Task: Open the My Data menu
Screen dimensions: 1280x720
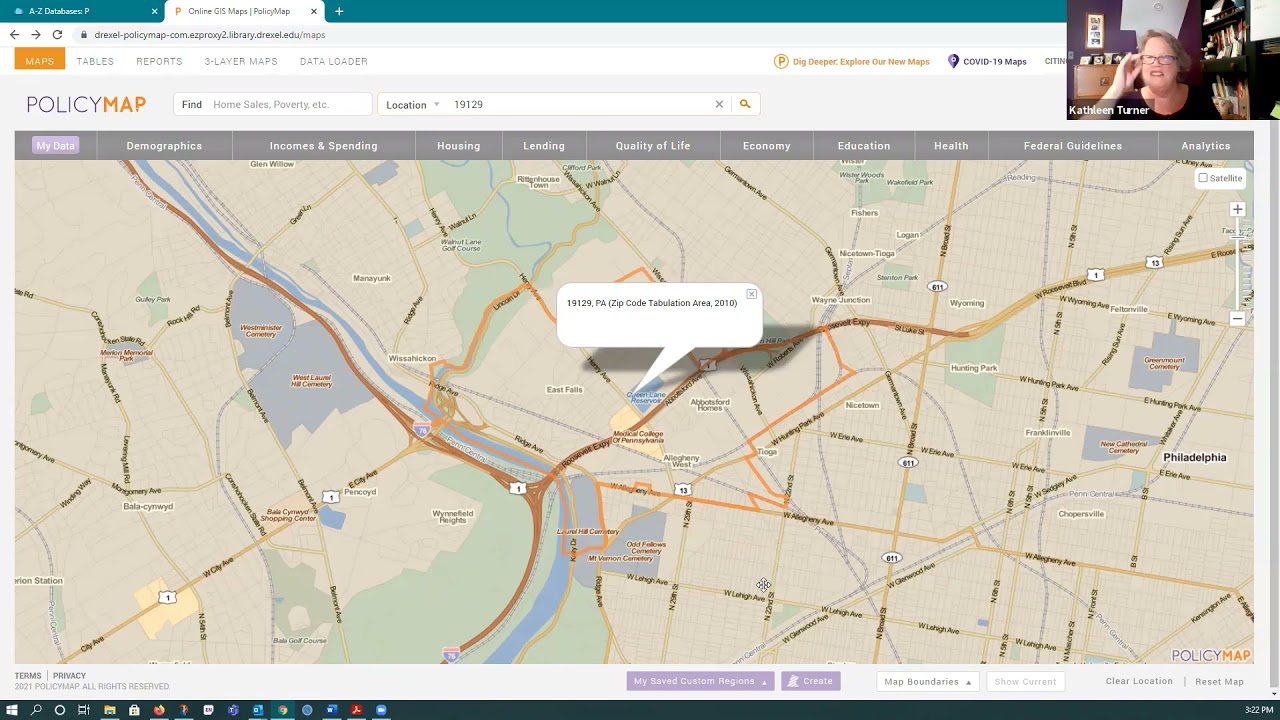Action: 55,146
